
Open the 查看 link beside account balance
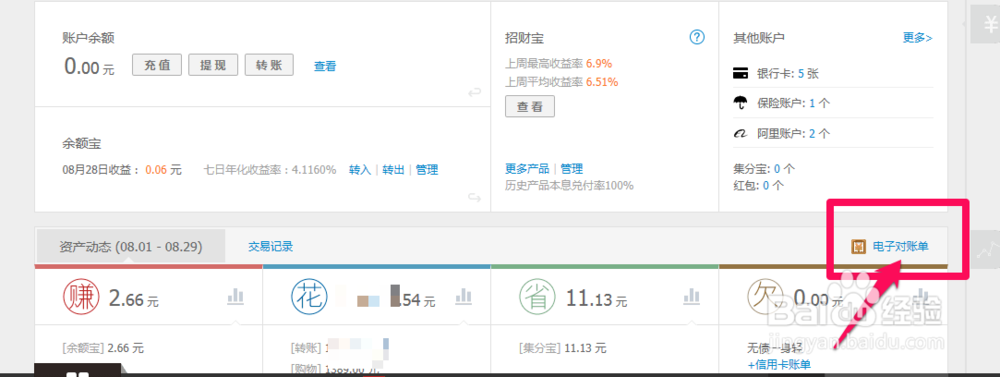tap(325, 66)
